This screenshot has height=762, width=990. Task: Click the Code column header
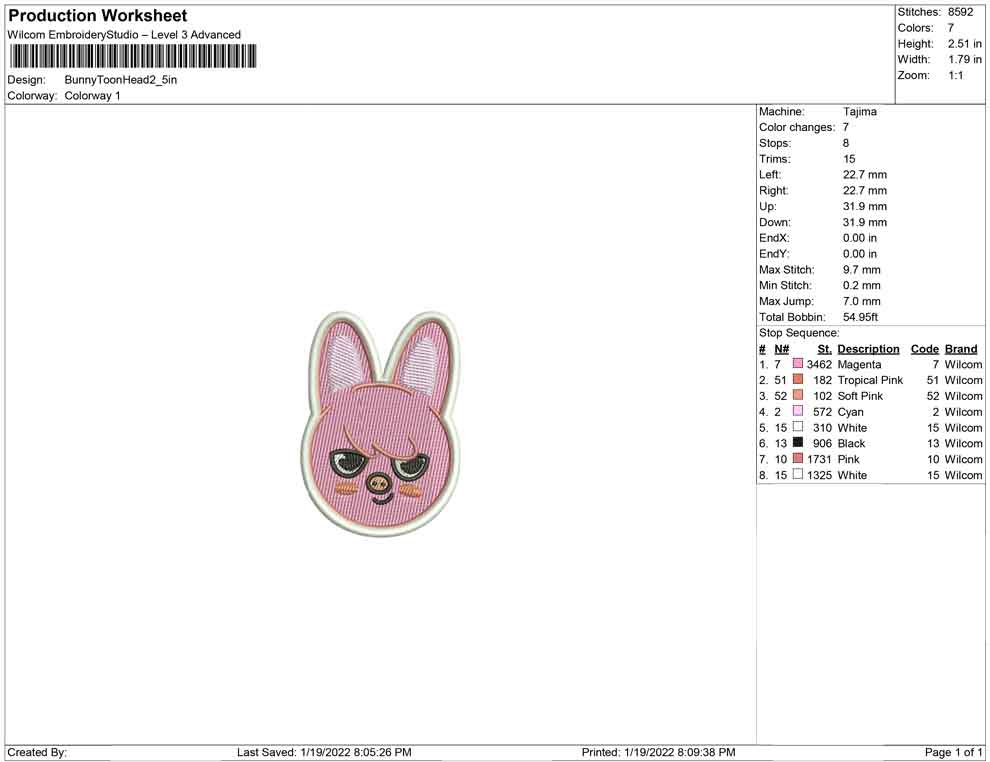[924, 349]
